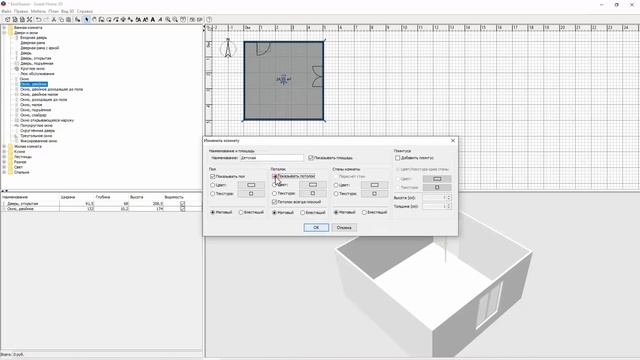Click the OK button in room dialog
The height and width of the screenshot is (360, 640).
coord(316,227)
